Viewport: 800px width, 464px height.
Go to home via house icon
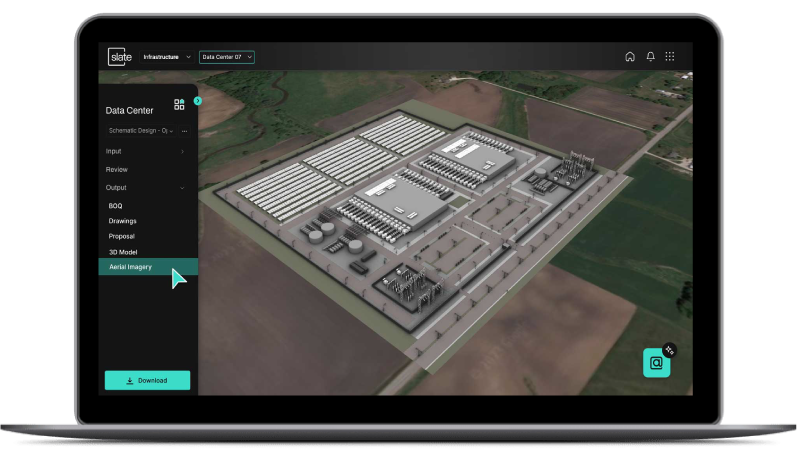point(630,57)
